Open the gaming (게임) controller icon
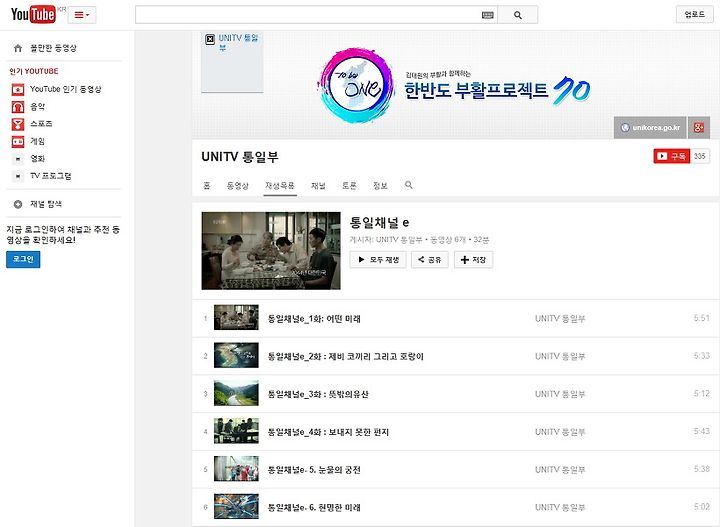This screenshot has height=527, width=720. point(18,141)
